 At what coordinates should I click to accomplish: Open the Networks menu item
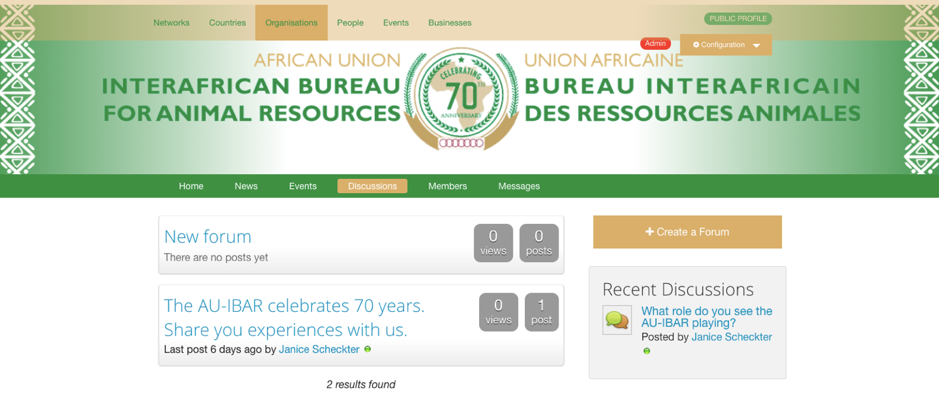coord(171,23)
